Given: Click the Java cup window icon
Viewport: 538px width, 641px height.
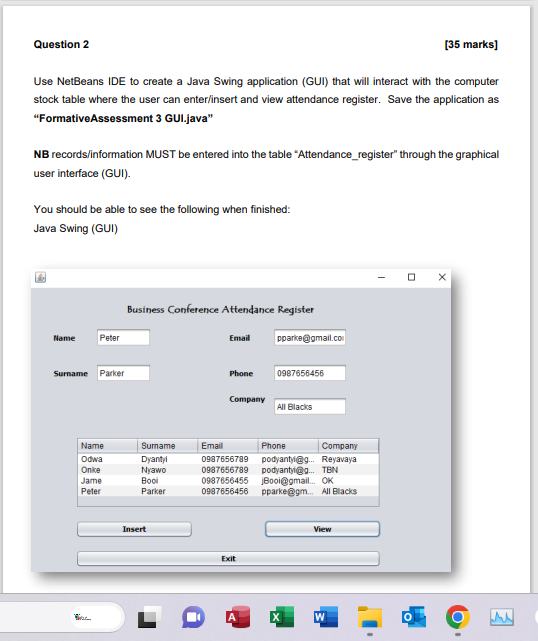Looking at the screenshot, I should coord(40,277).
